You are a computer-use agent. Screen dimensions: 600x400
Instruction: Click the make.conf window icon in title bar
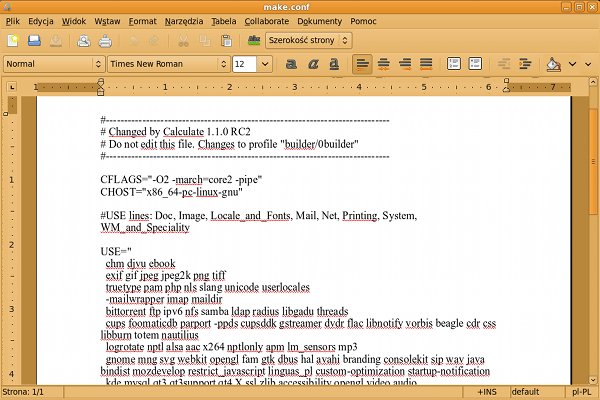[7, 7]
